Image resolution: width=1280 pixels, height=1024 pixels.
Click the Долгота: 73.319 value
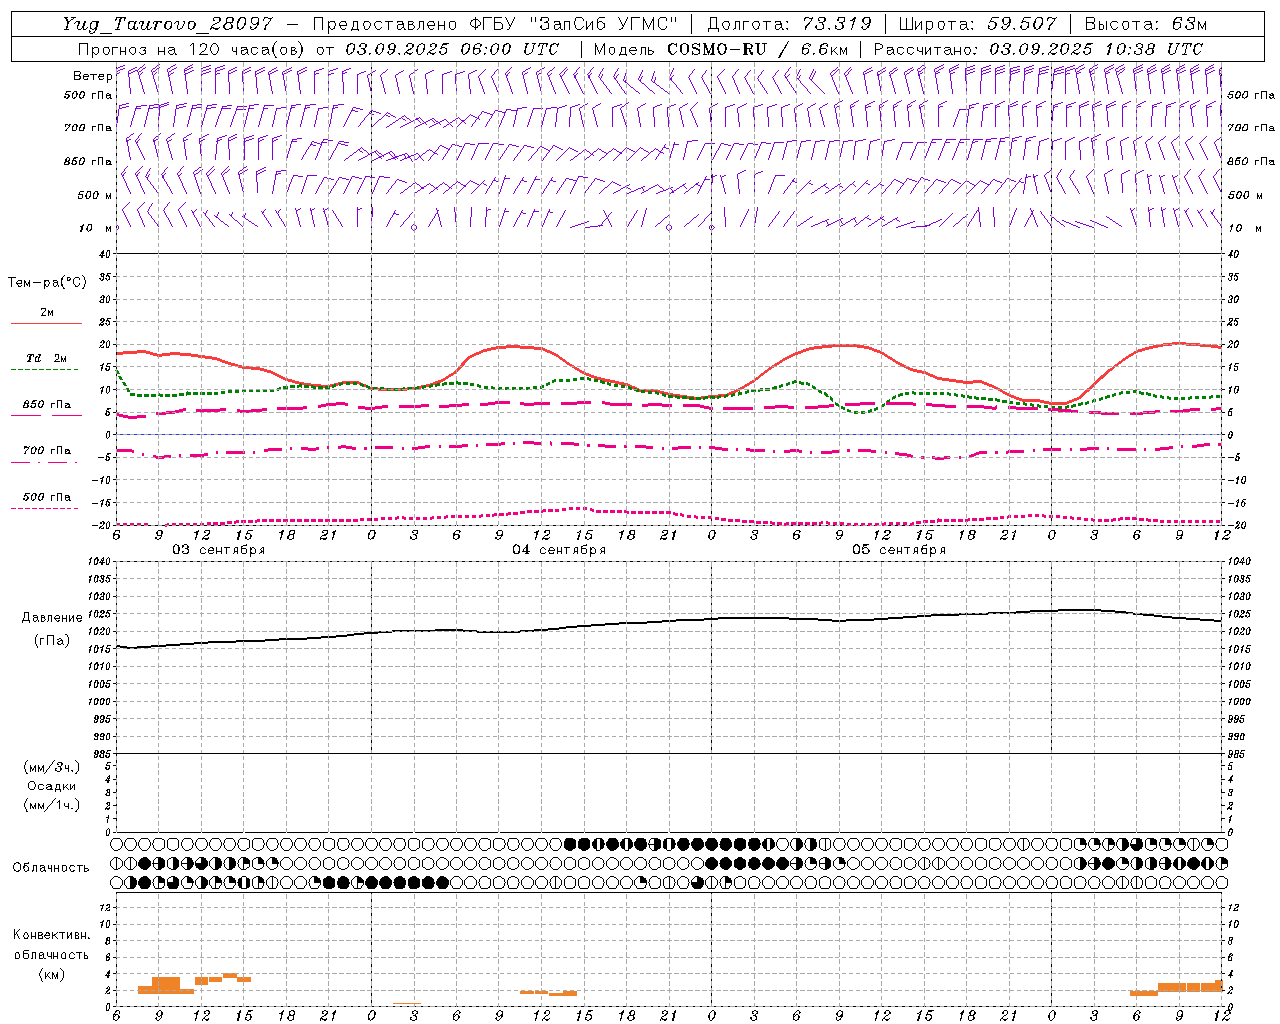(x=789, y=24)
